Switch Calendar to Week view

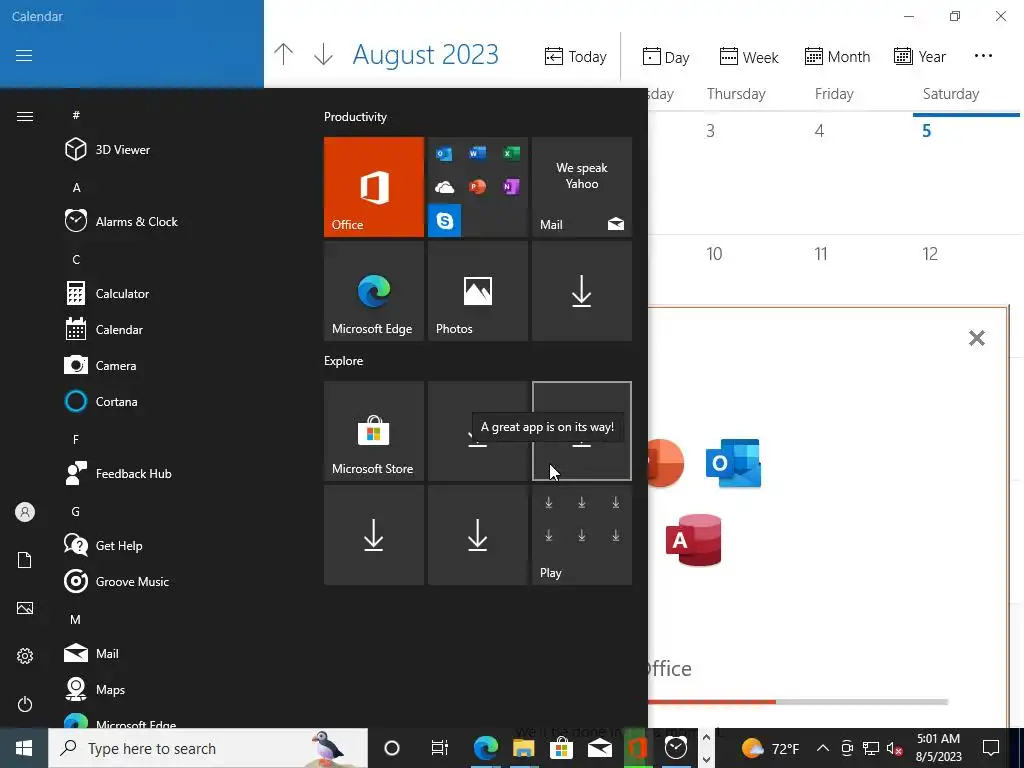click(x=749, y=57)
